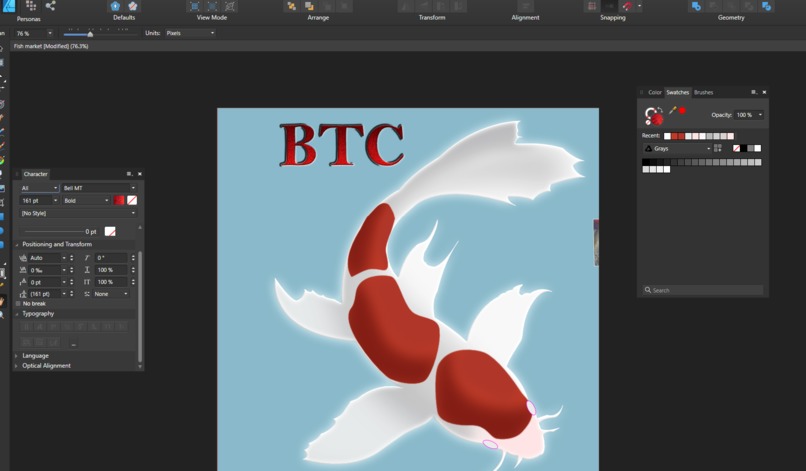Close the Swatches panel
This screenshot has height=471, width=806.
[x=764, y=93]
